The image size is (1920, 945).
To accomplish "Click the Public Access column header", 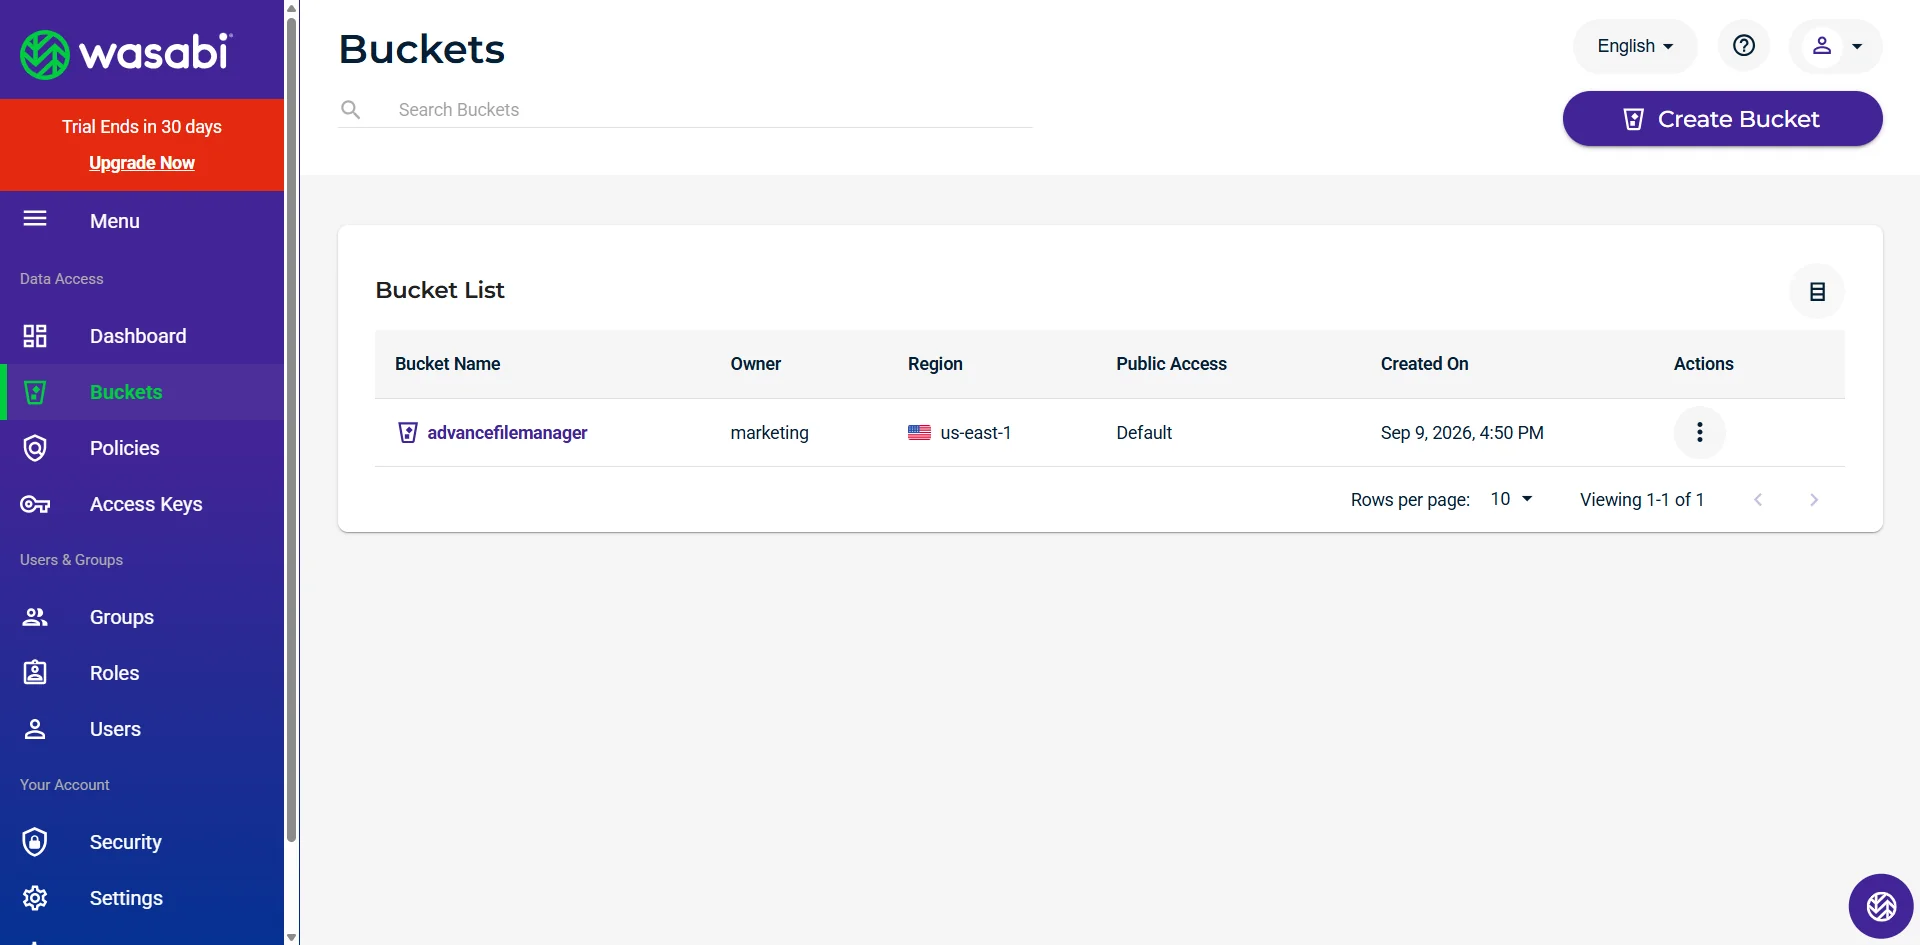I will (x=1171, y=364).
